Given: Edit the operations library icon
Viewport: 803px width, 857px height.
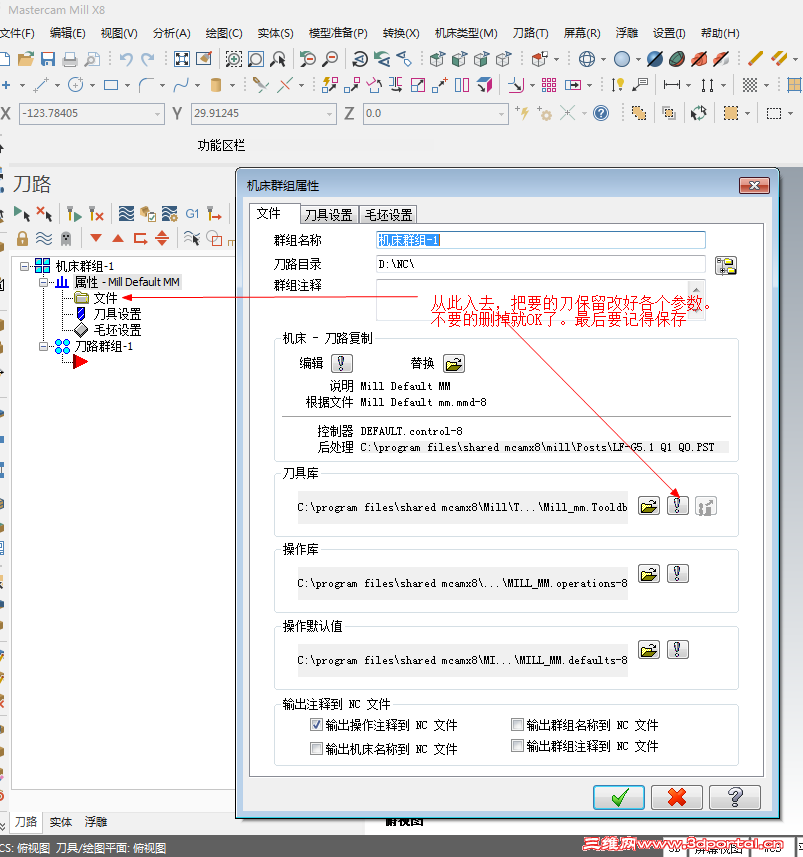Looking at the screenshot, I should (677, 574).
